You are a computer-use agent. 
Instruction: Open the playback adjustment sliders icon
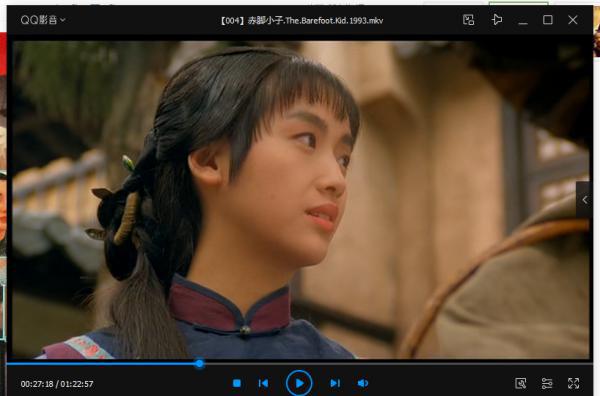(x=547, y=383)
